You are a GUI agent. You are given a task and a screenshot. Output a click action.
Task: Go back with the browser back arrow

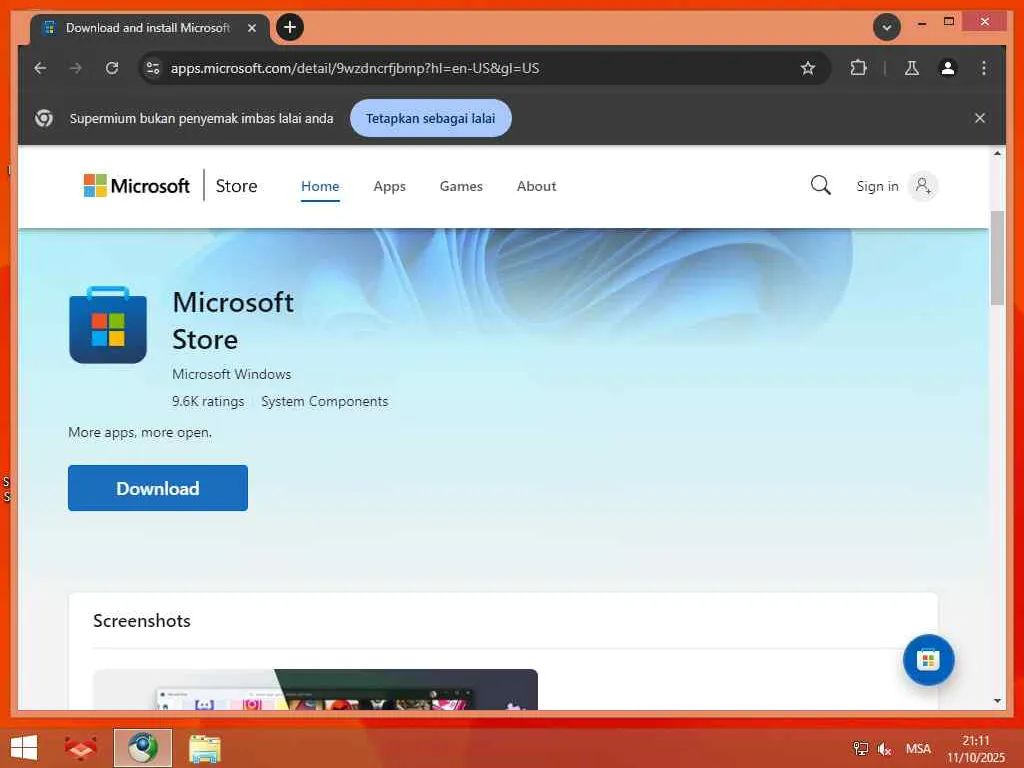coord(40,68)
